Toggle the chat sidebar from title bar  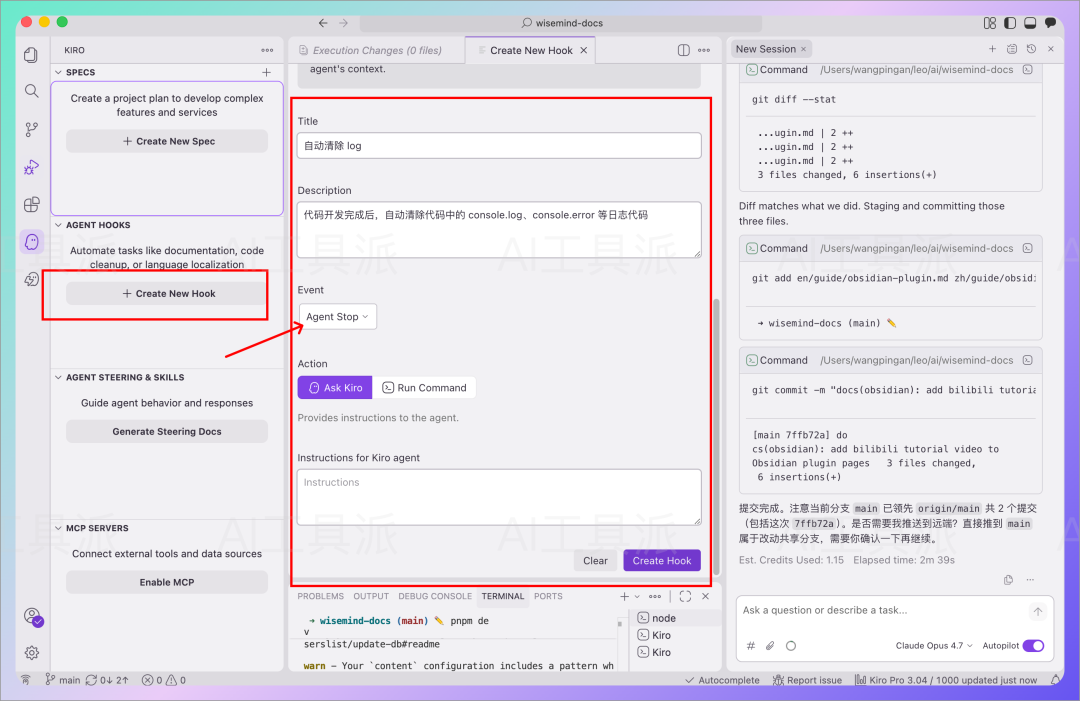pyautogui.click(x=1050, y=23)
